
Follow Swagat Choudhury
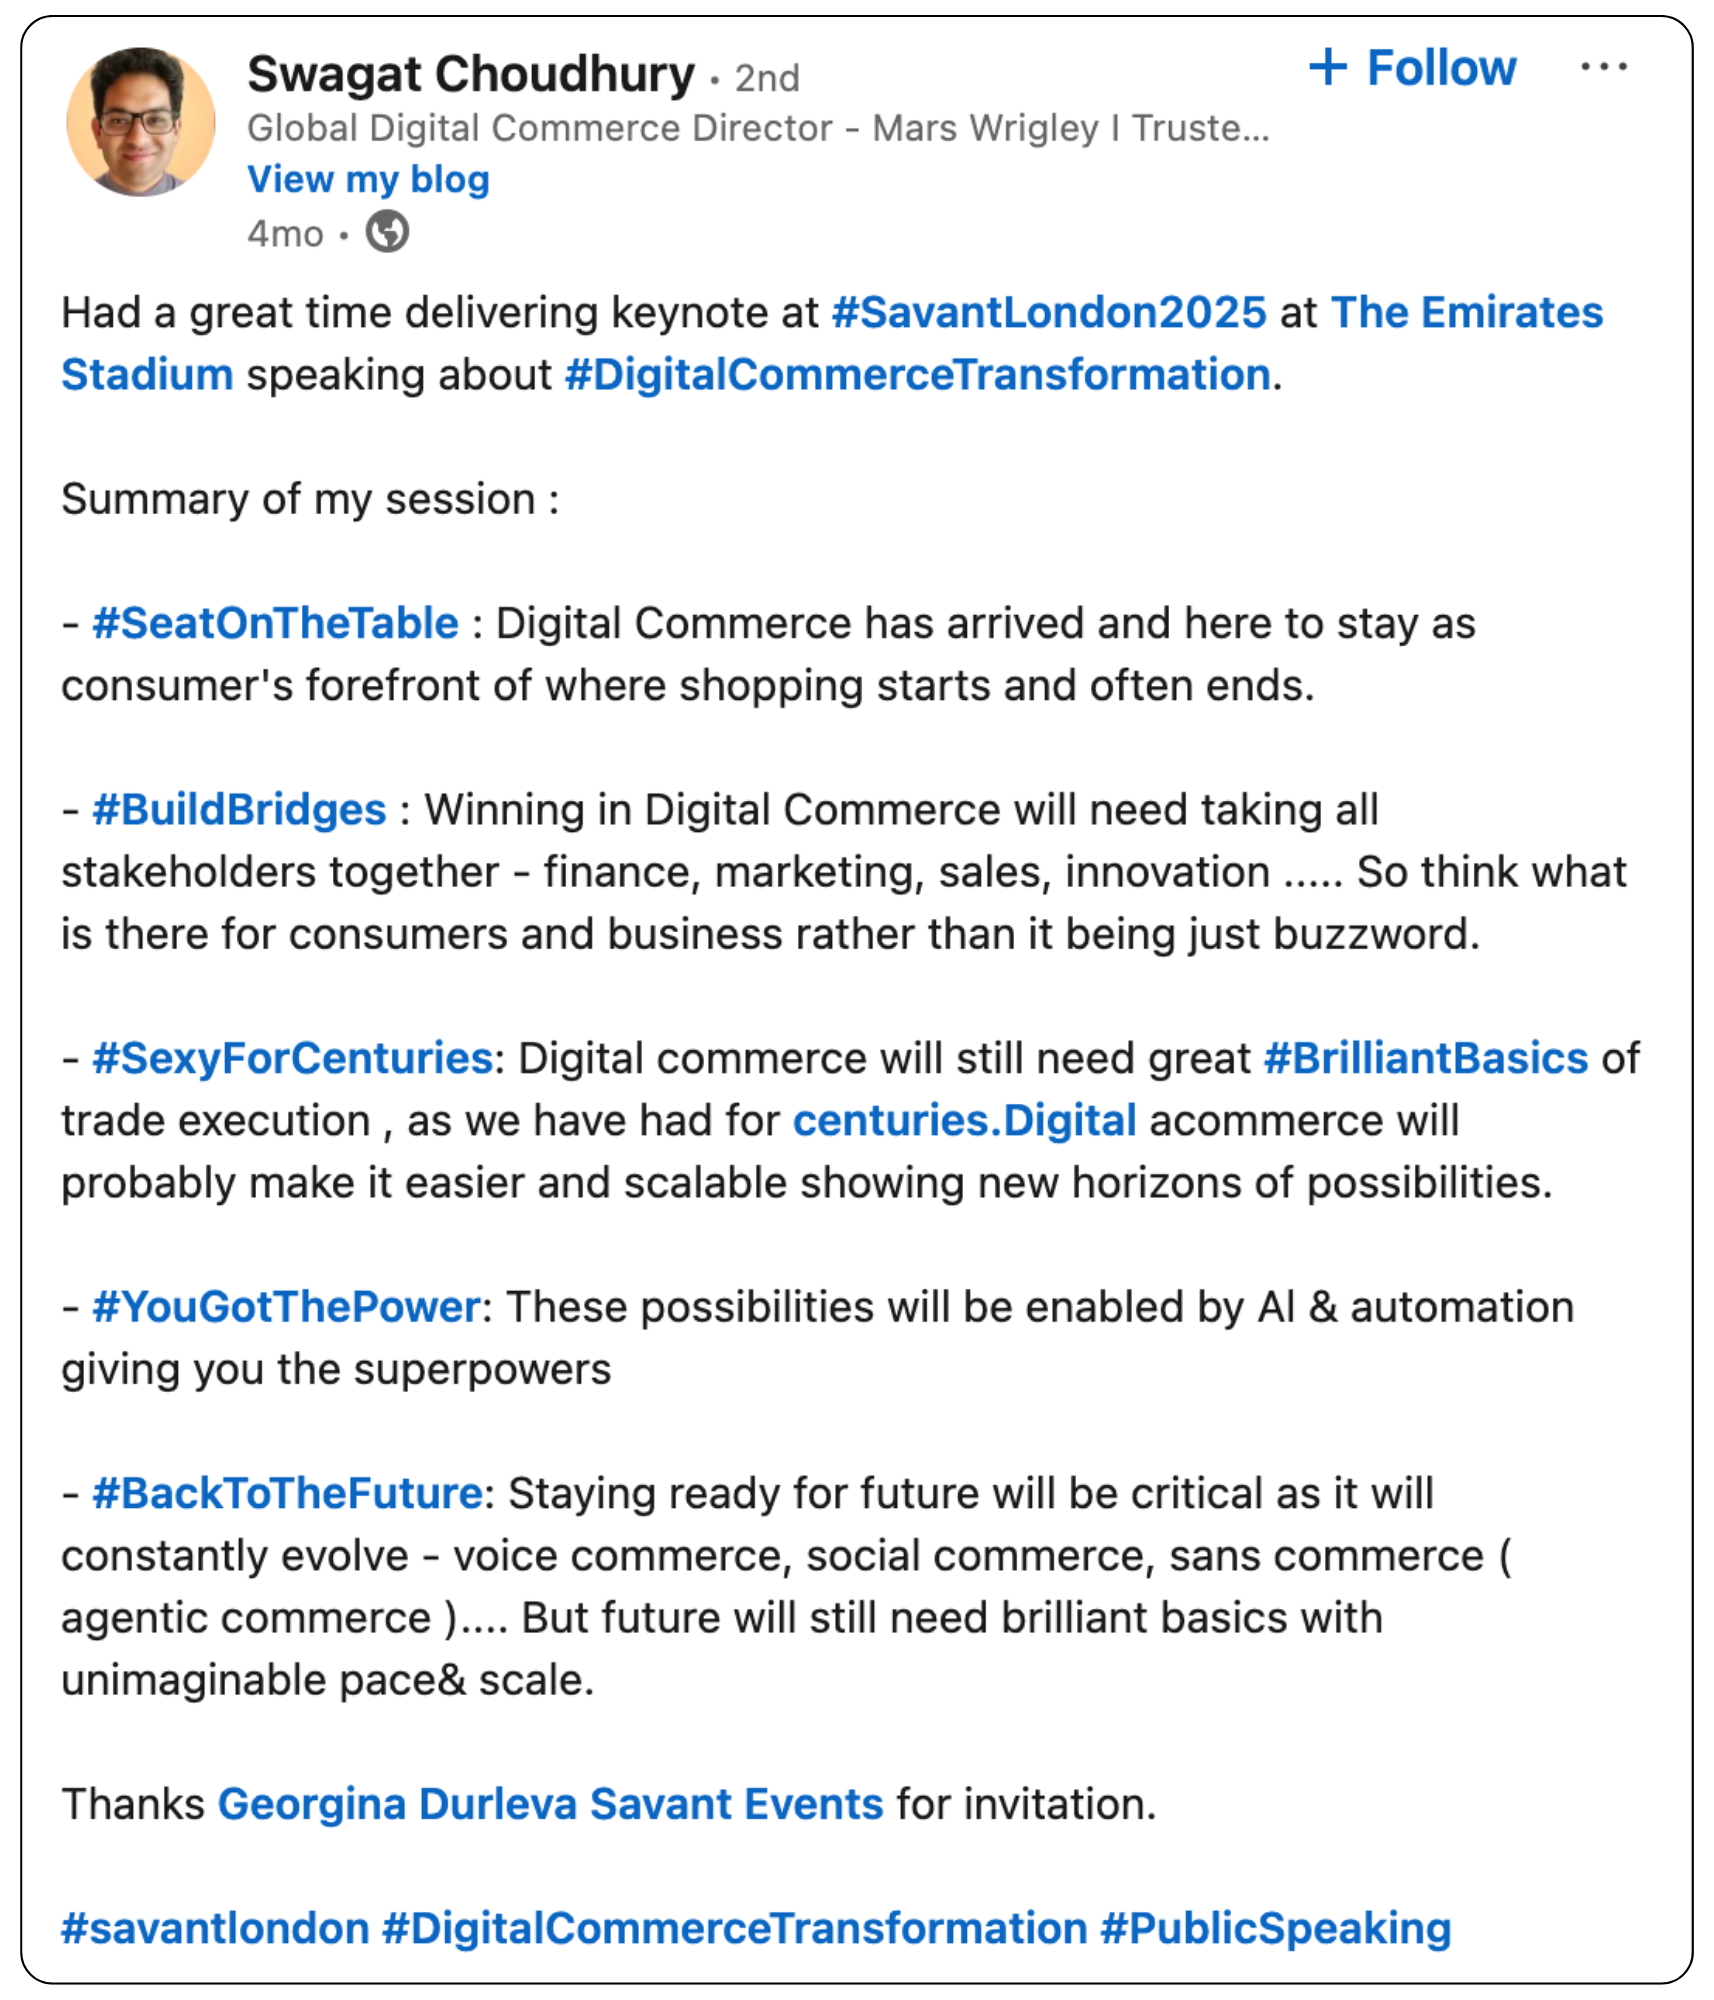click(1413, 68)
